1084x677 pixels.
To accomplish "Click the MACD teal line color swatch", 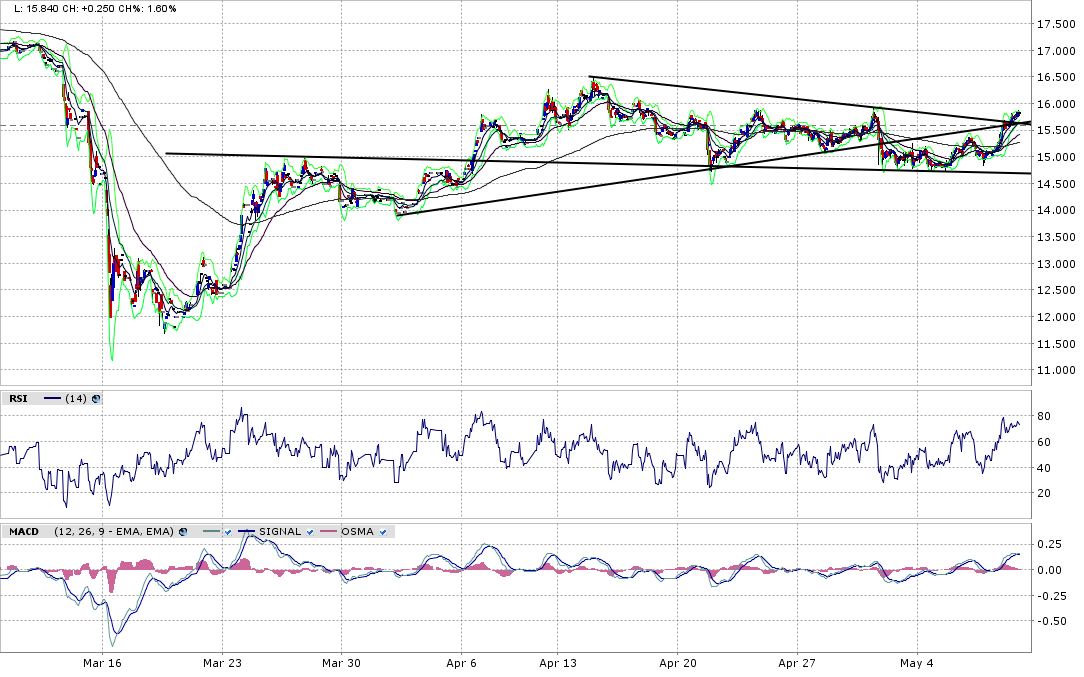I will [x=210, y=531].
